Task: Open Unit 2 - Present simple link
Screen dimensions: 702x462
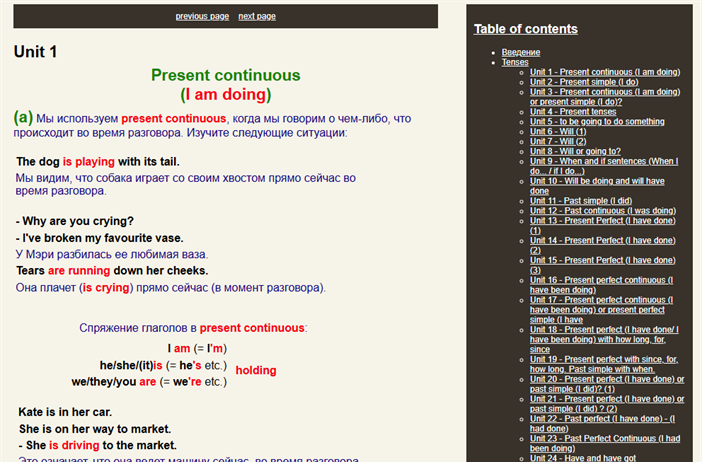Action: pyautogui.click(x=584, y=82)
